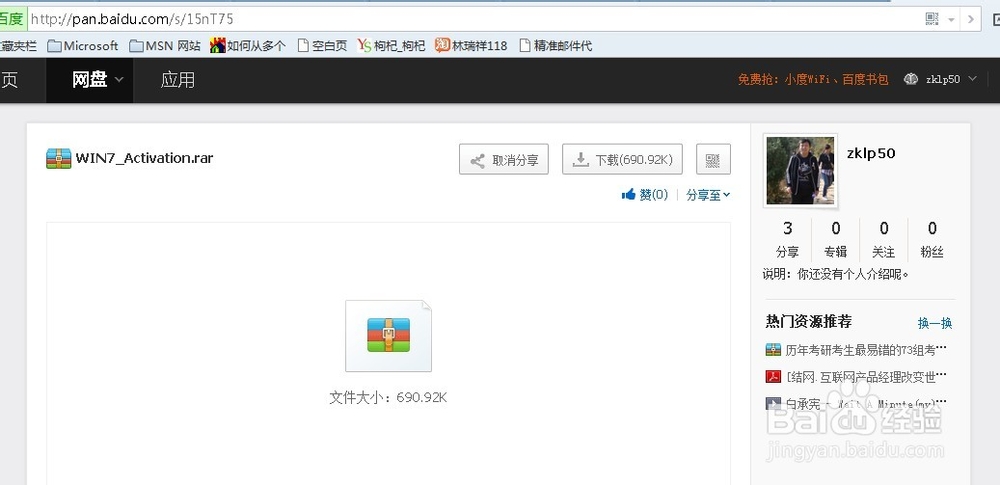Open the 小度WiFi、百度书包 promo link
The image size is (1000, 485).
813,80
